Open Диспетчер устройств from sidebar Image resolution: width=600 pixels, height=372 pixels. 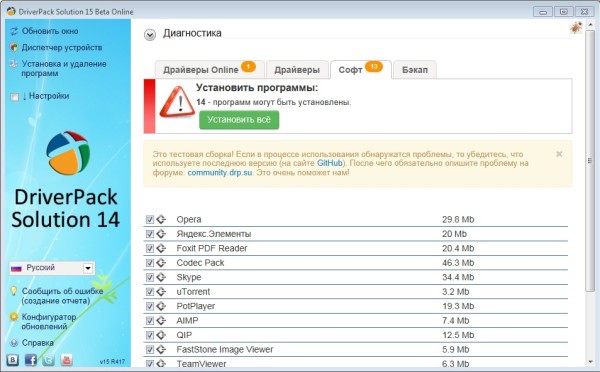[62, 47]
